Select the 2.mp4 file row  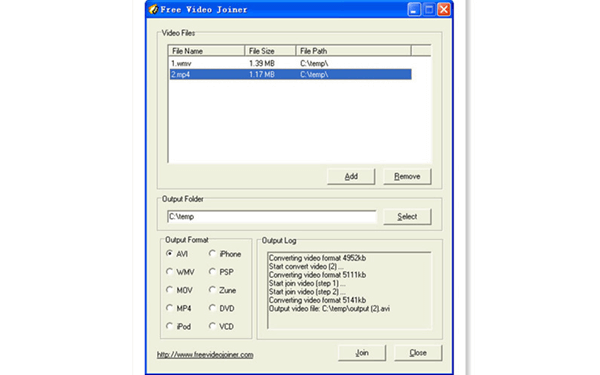click(290, 74)
